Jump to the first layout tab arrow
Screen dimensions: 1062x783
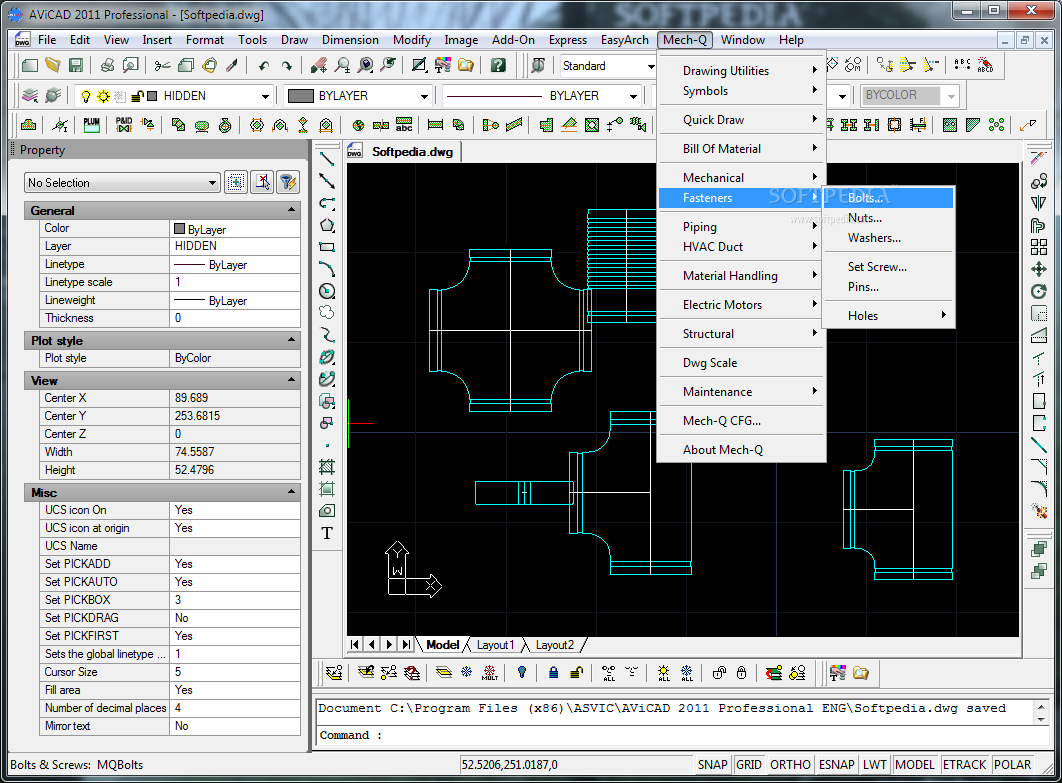pyautogui.click(x=355, y=644)
